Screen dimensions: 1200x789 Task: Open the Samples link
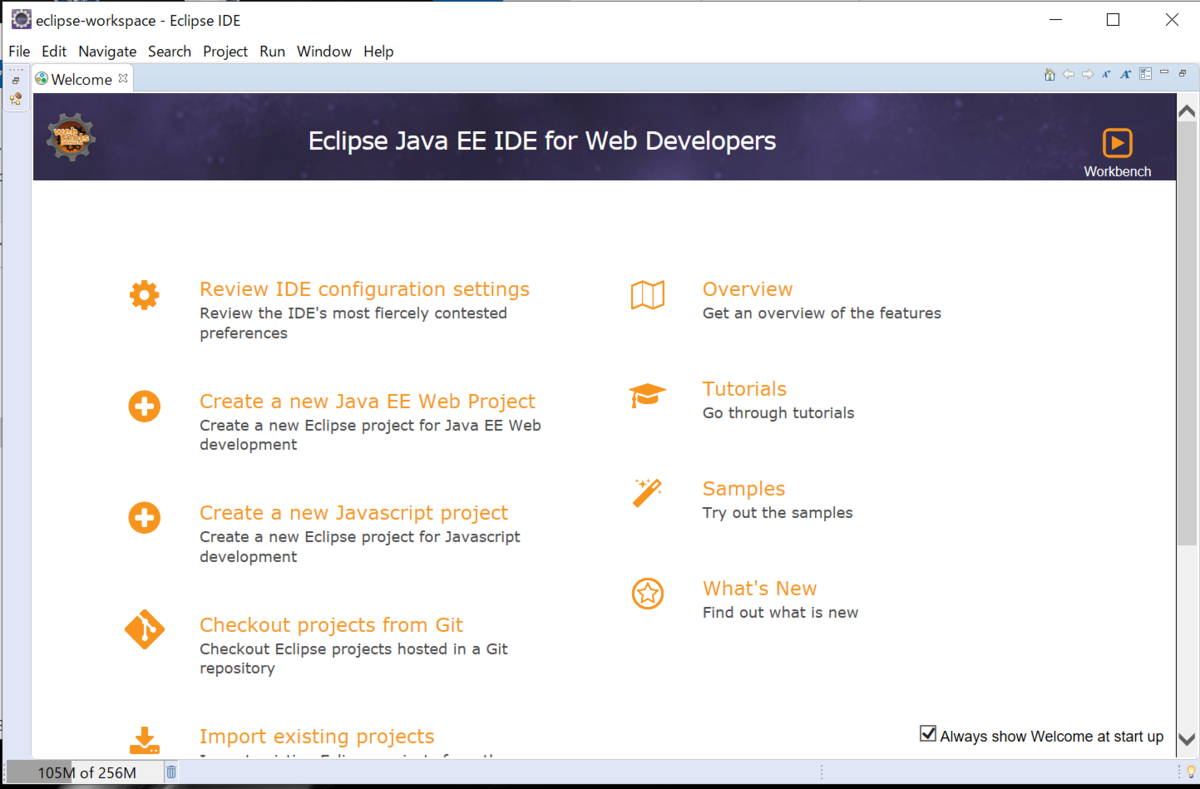tap(743, 489)
